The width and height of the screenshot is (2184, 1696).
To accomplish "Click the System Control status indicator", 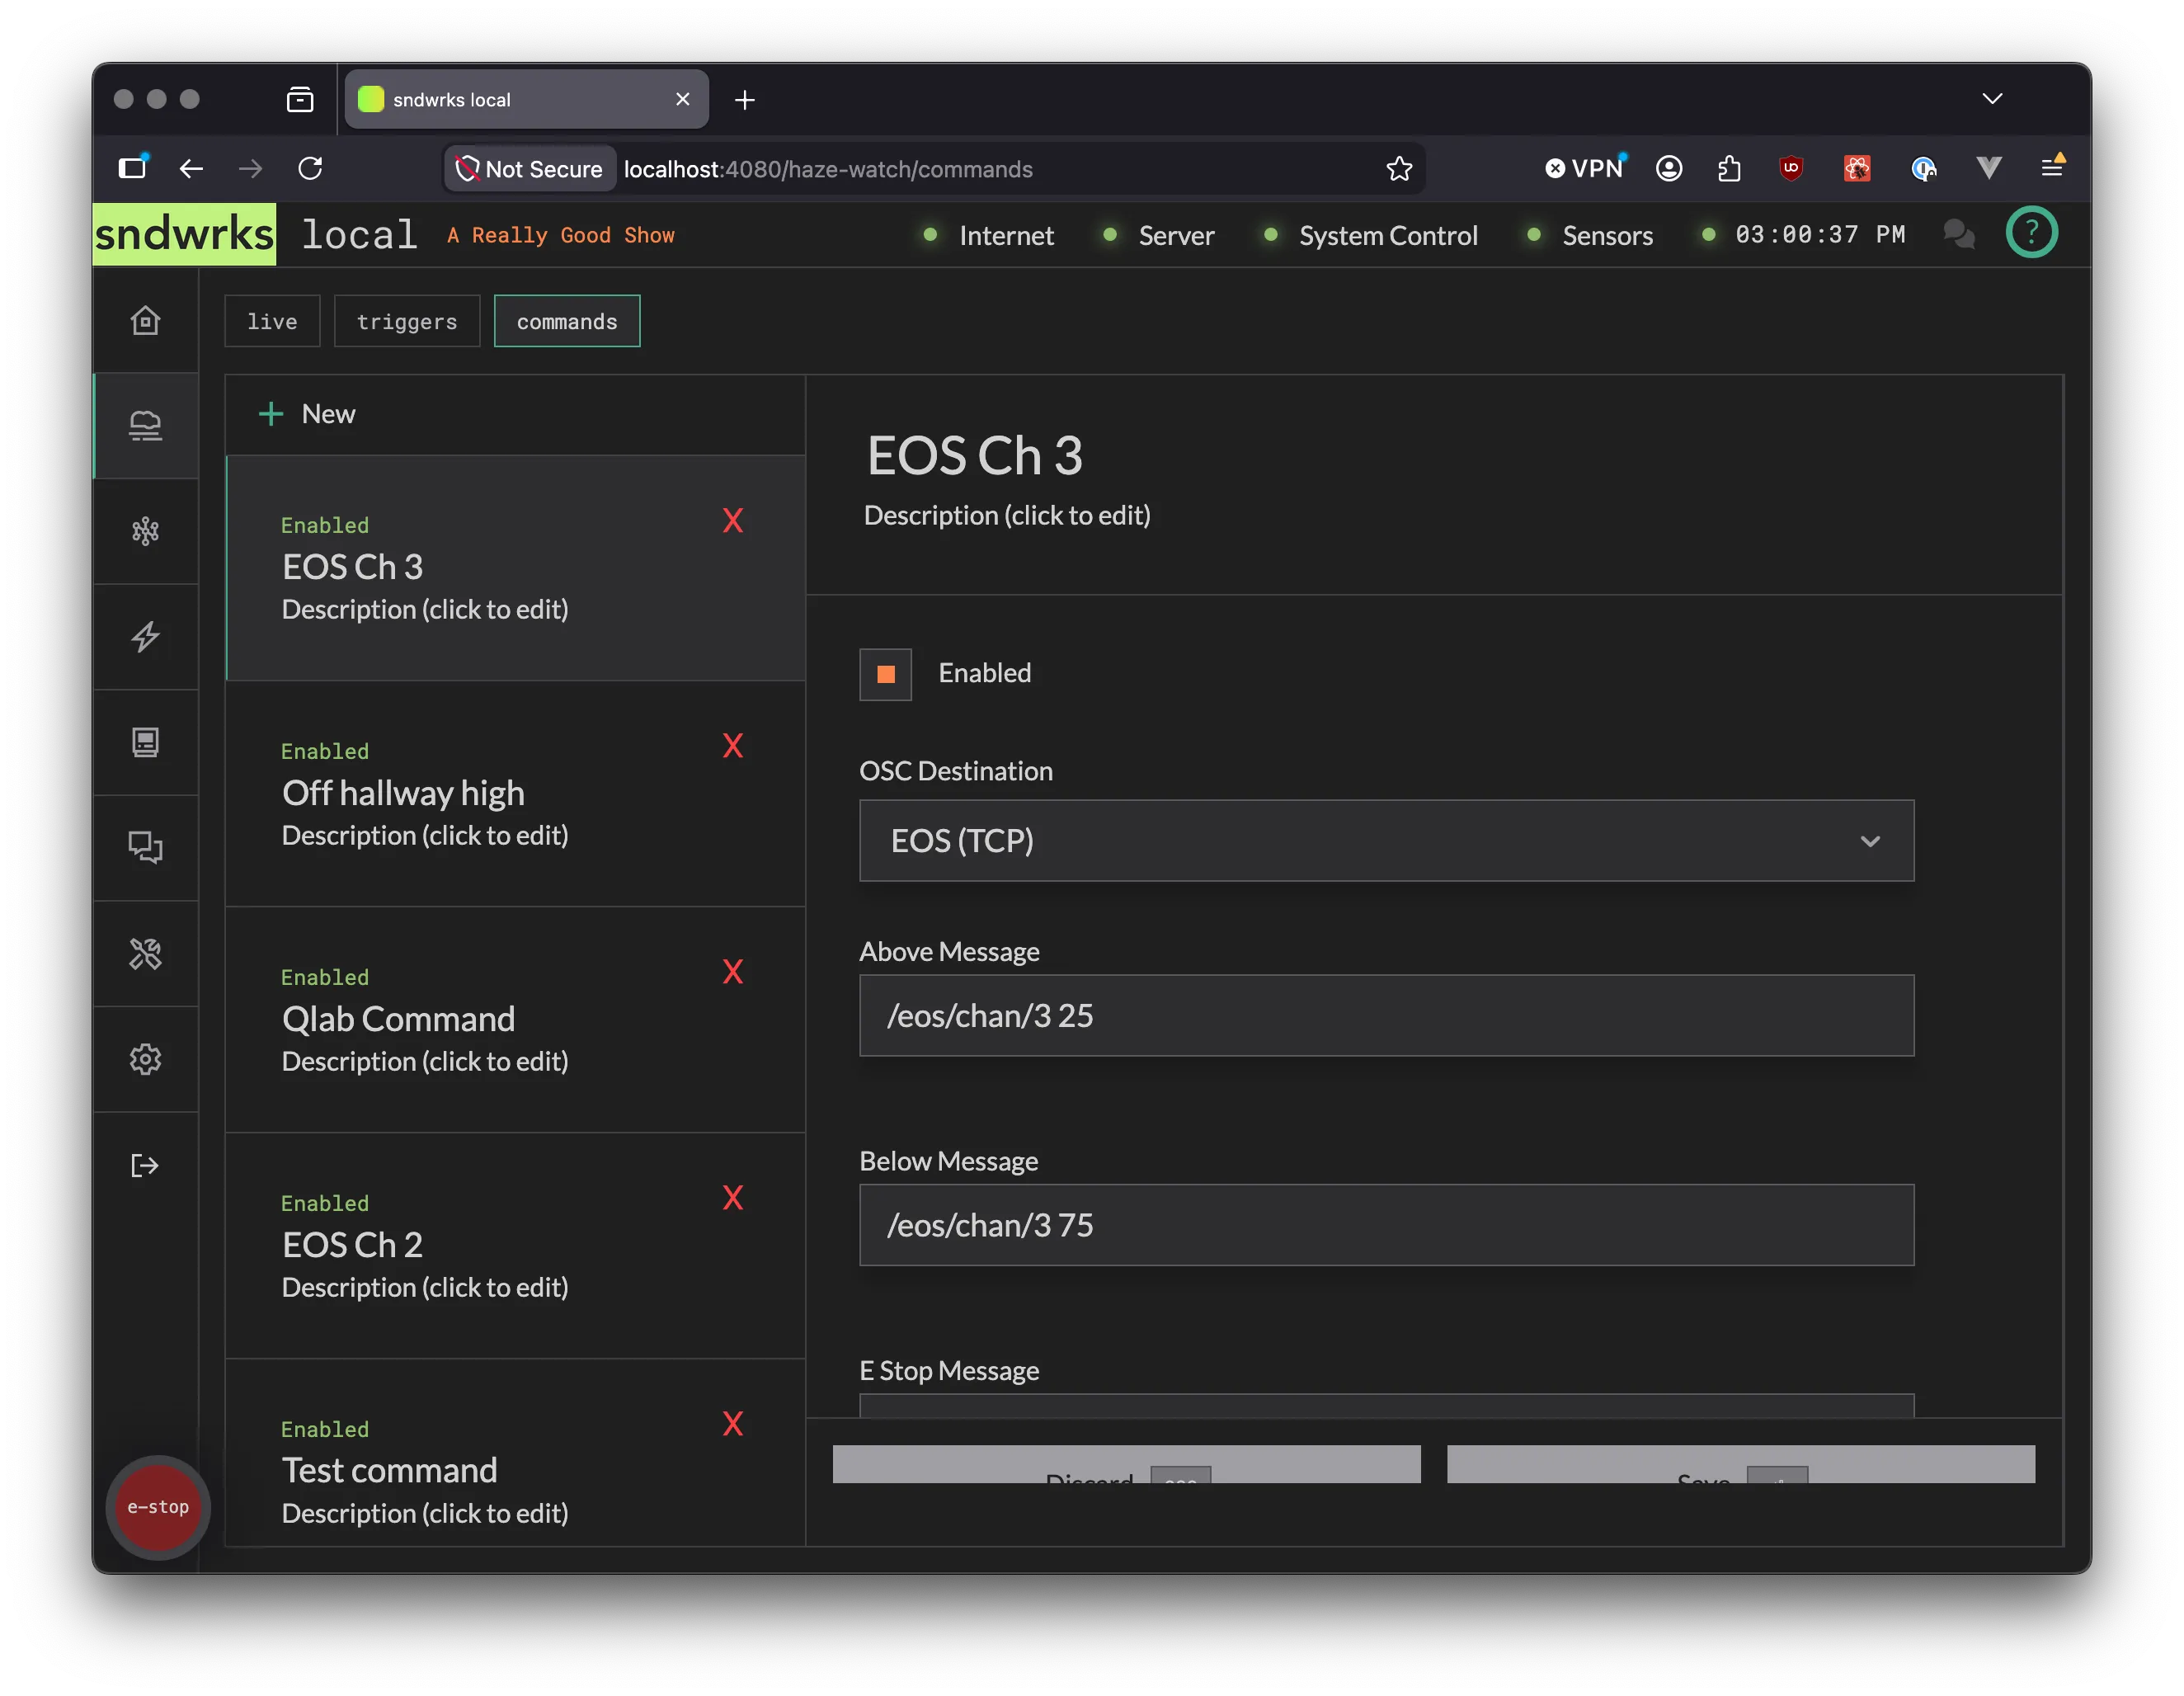I will (1370, 236).
